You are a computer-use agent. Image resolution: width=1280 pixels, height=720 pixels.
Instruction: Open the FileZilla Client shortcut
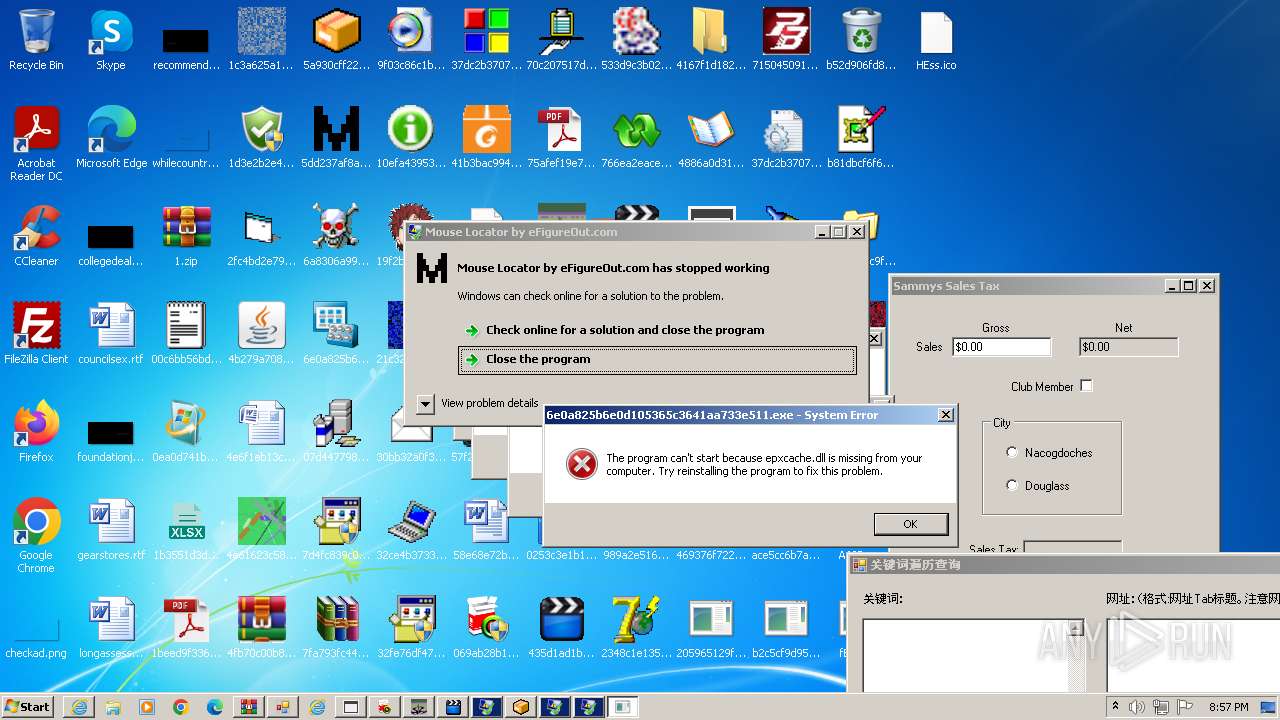pos(36,334)
